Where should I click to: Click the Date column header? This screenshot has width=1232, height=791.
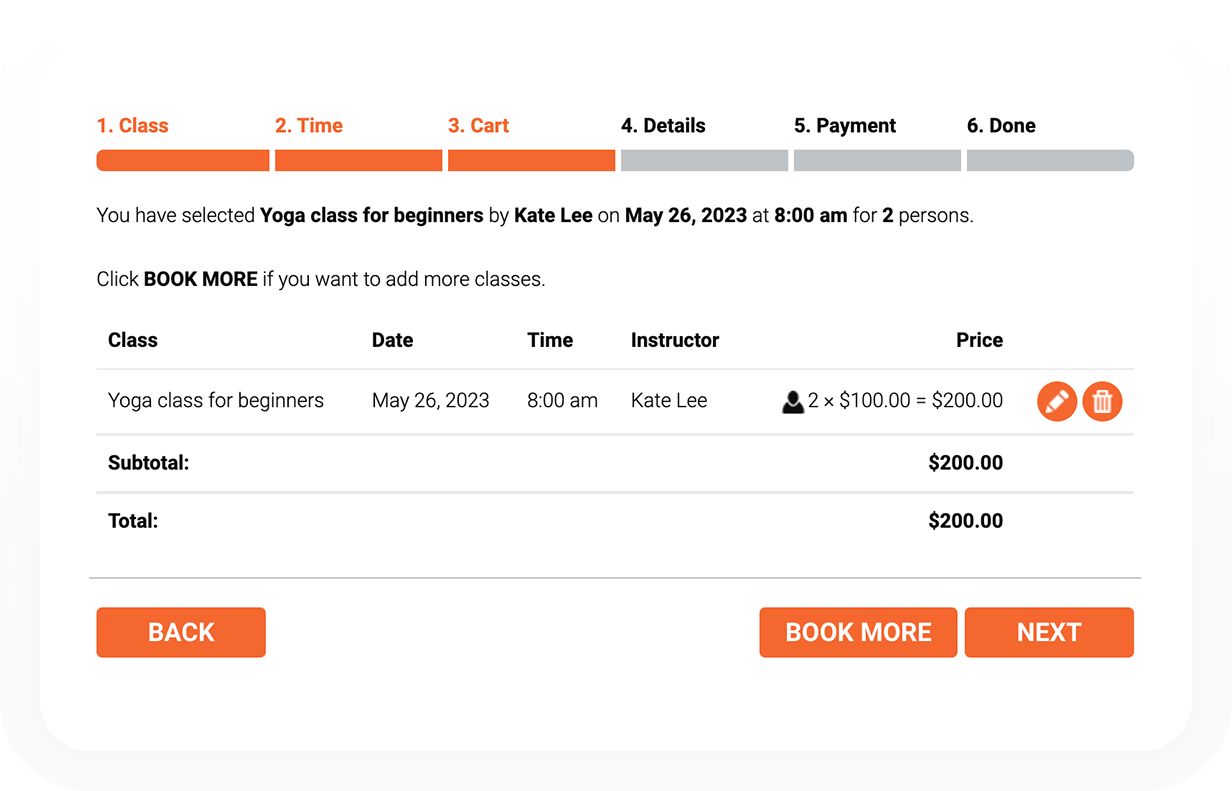(x=393, y=340)
